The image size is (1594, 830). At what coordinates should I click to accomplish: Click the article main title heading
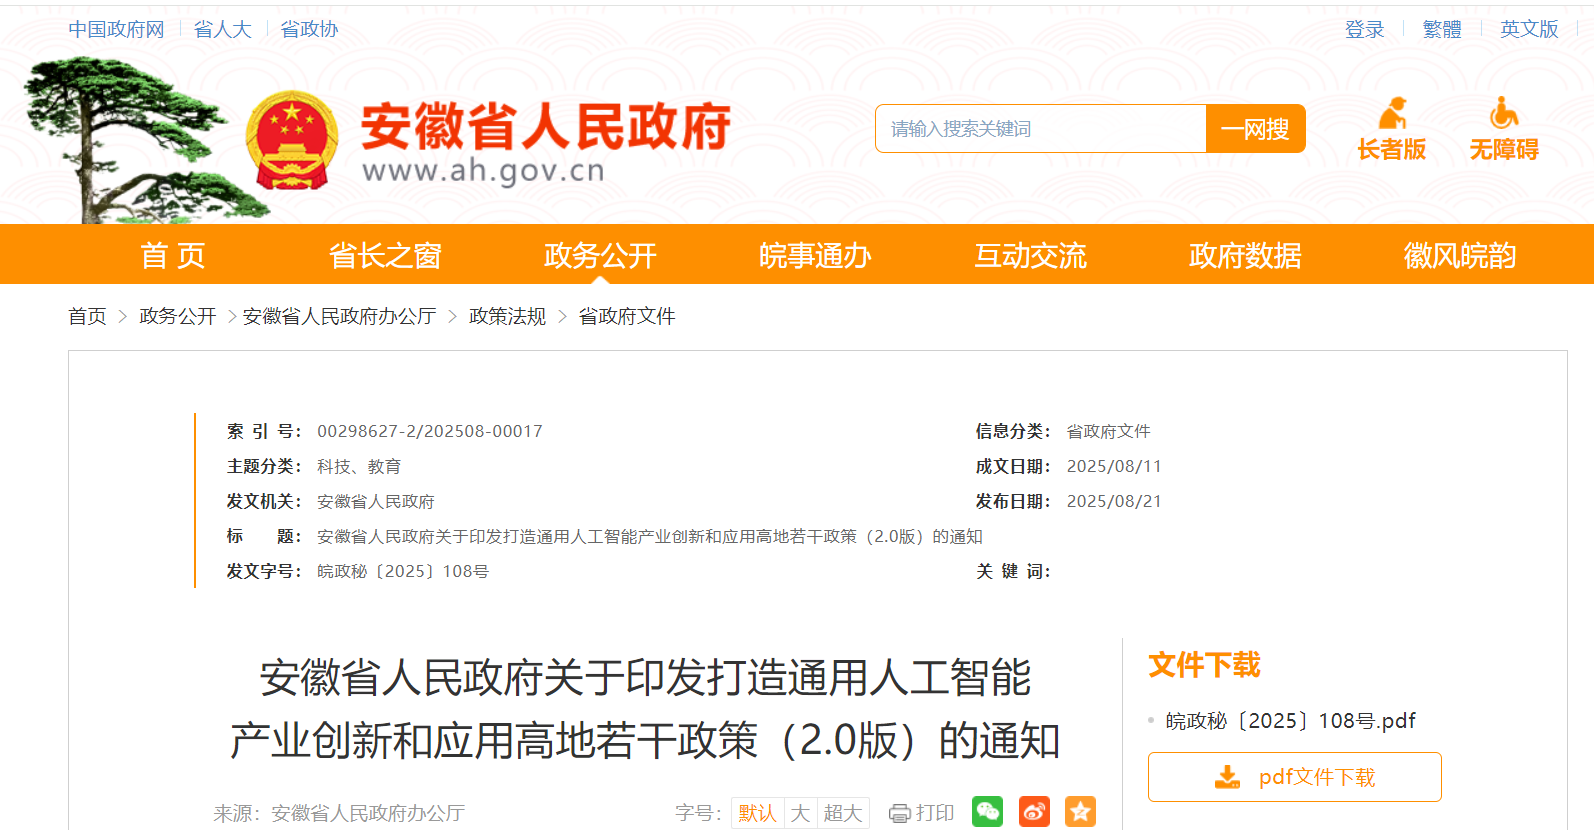[x=645, y=709]
